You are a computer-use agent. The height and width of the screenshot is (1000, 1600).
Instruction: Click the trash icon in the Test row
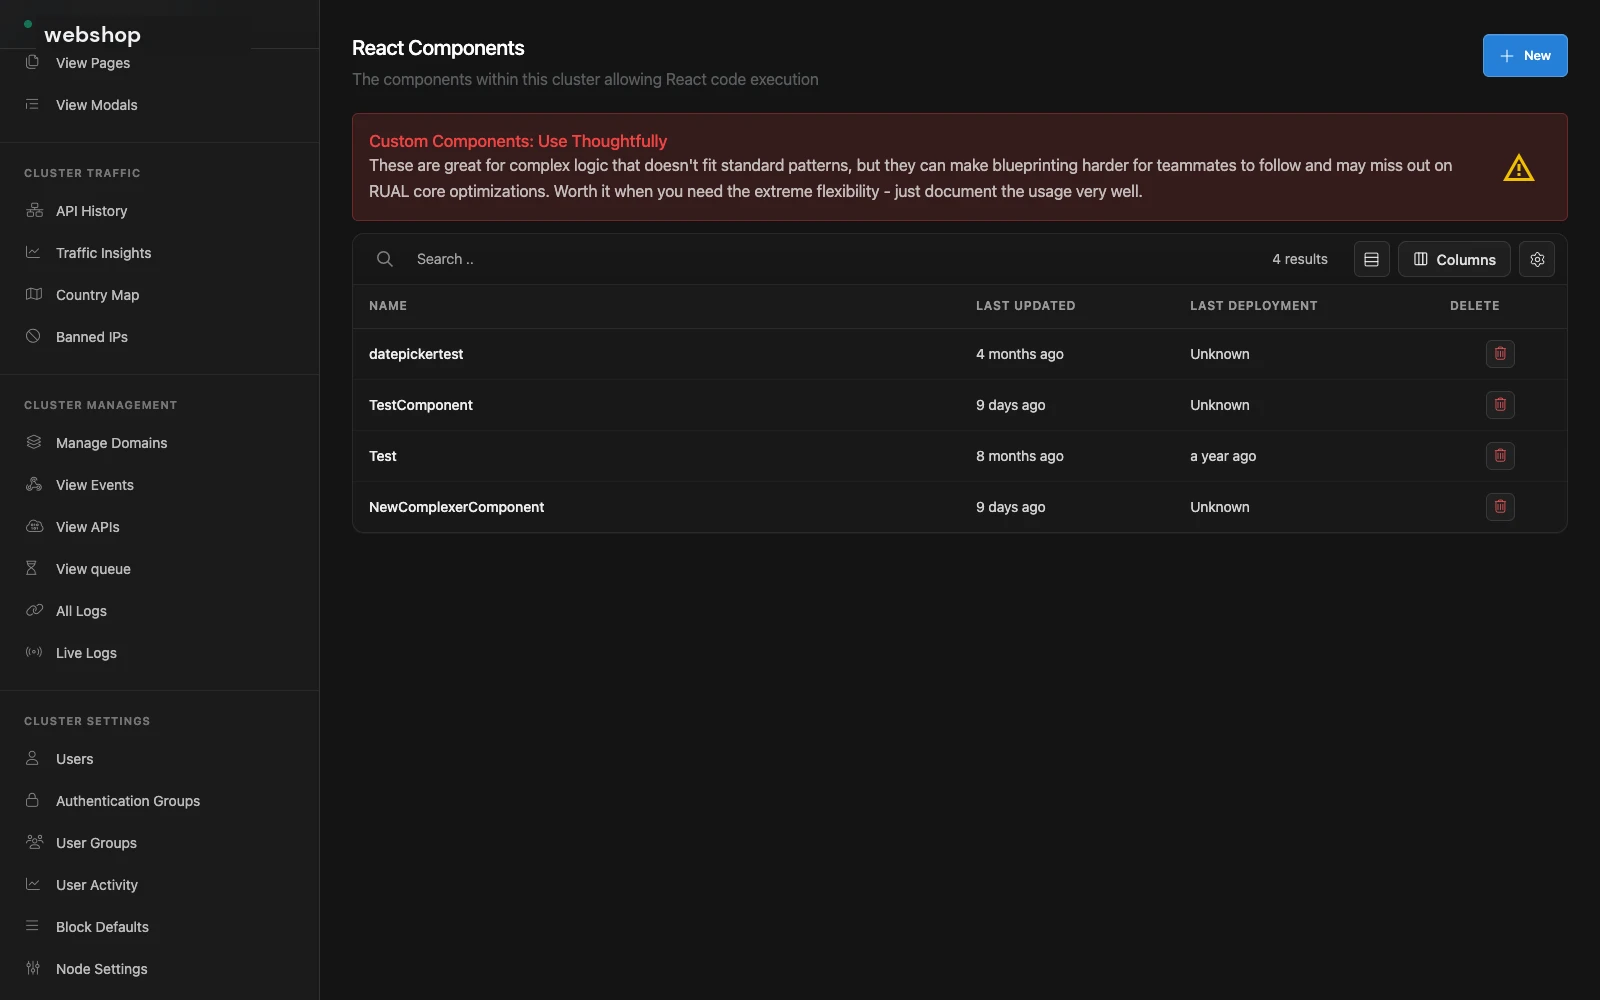coord(1500,456)
